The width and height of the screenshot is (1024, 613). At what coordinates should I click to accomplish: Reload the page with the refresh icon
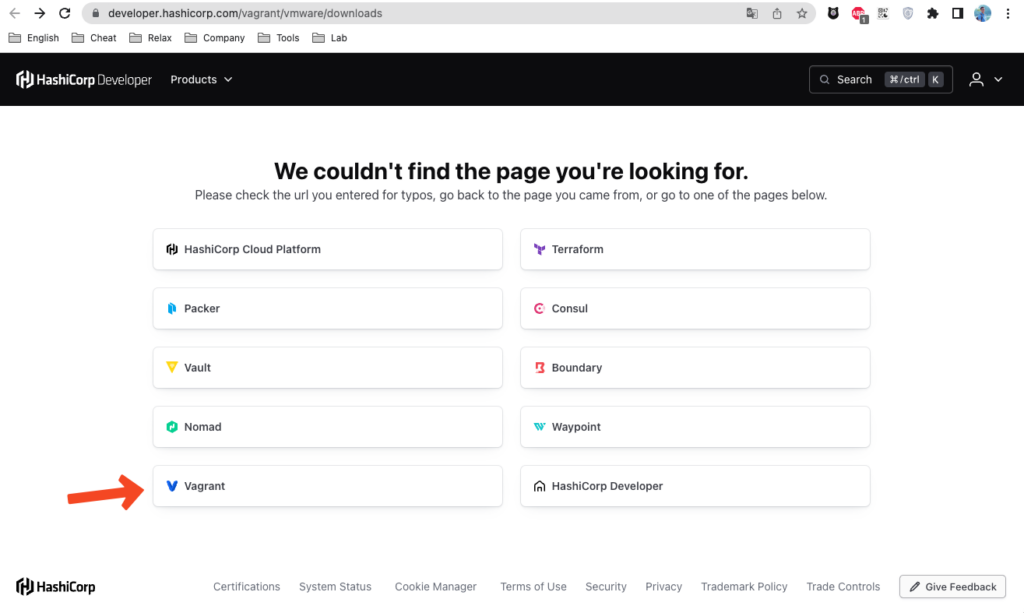pos(65,13)
